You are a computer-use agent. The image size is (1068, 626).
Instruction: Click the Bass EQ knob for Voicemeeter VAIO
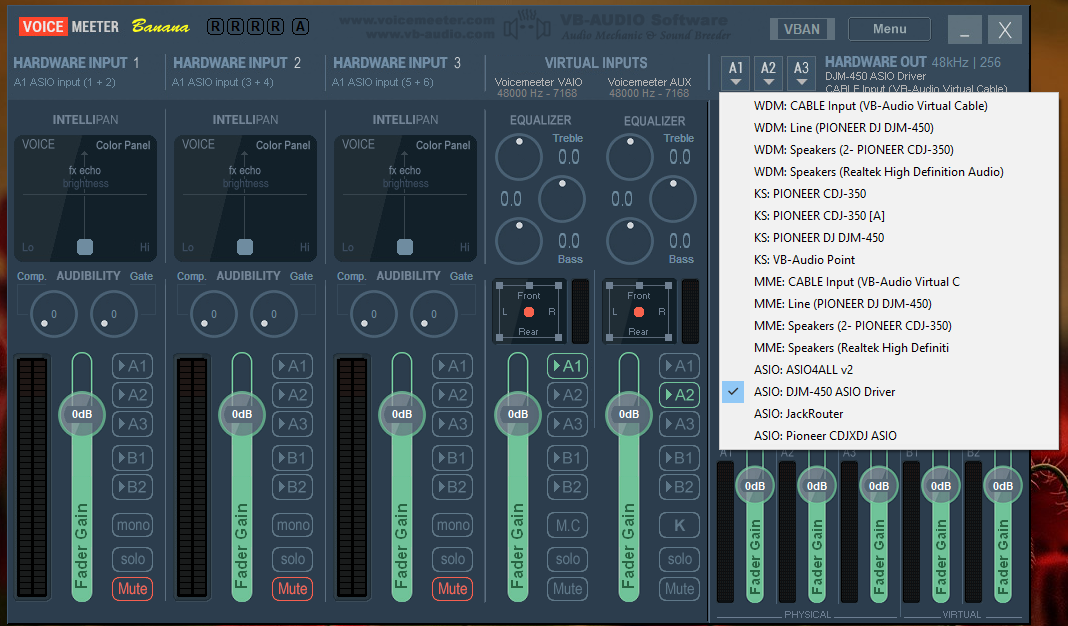[x=519, y=241]
